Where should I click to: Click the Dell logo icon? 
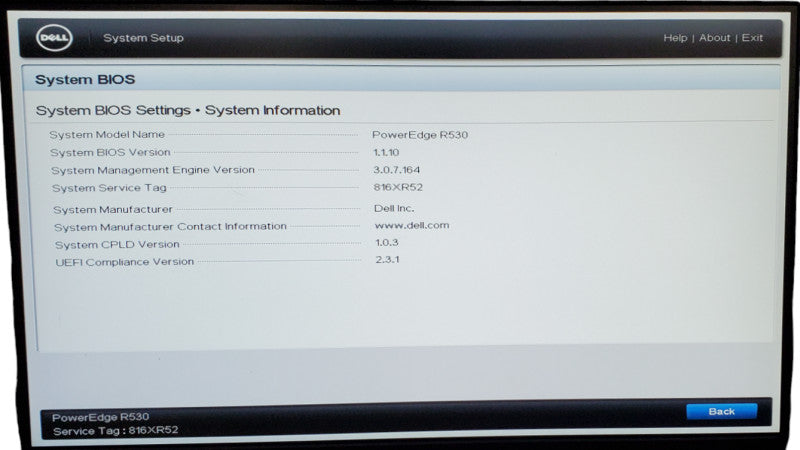click(54, 38)
